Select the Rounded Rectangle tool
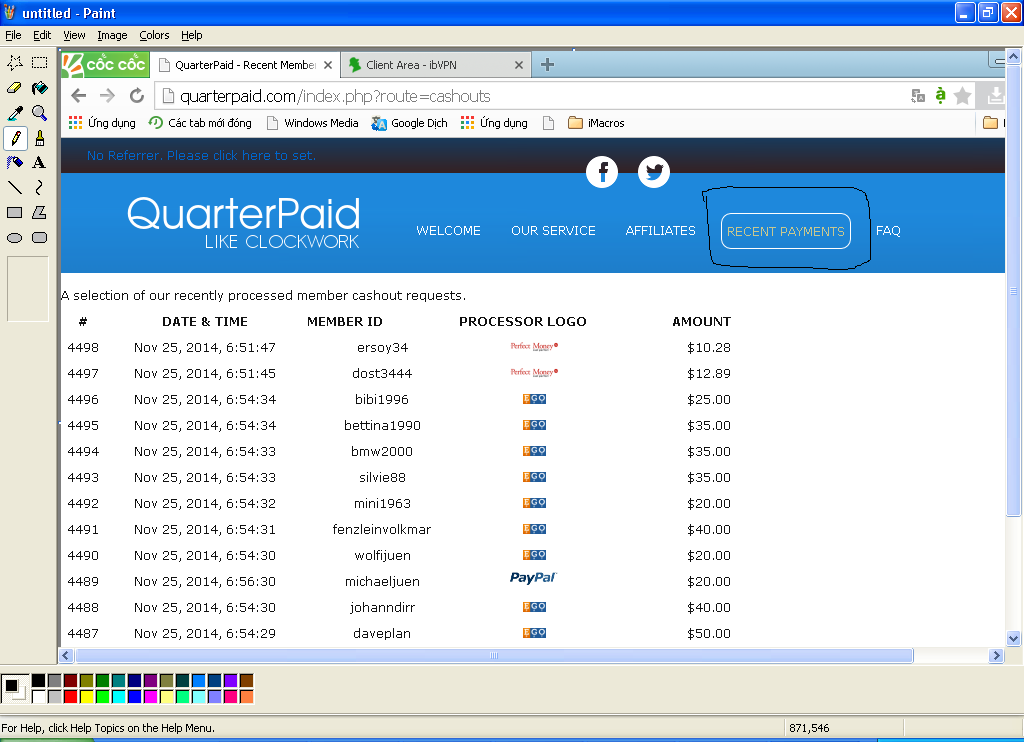This screenshot has height=742, width=1024. click(x=39, y=237)
